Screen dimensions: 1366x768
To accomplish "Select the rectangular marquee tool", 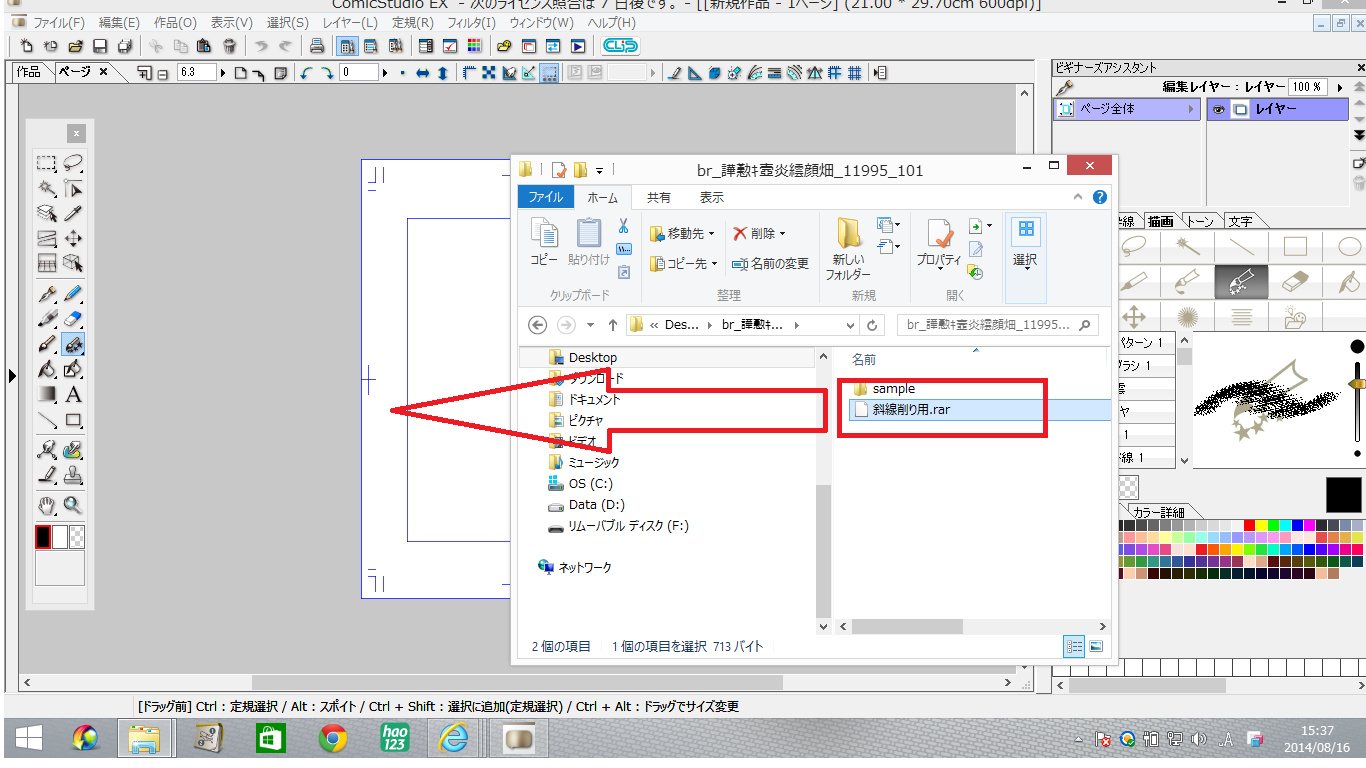I will coord(47,163).
